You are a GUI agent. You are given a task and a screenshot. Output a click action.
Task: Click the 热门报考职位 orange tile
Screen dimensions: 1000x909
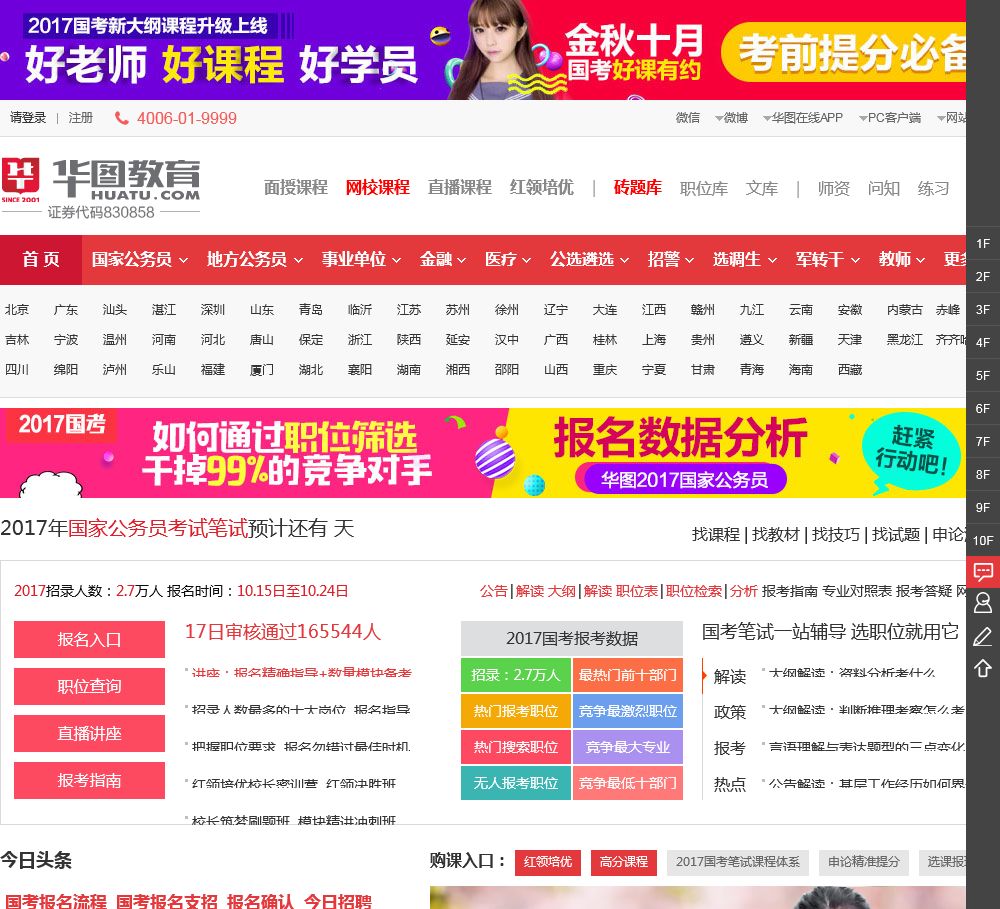tap(516, 711)
